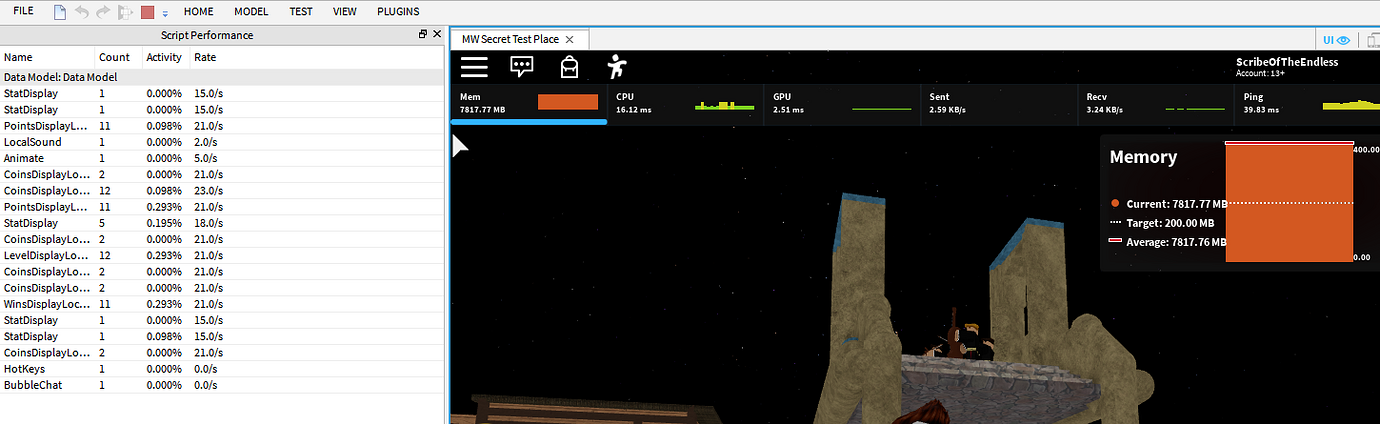1380x424 pixels.
Task: Expand the quick access toolbar dropdown arrow
Action: tap(165, 14)
